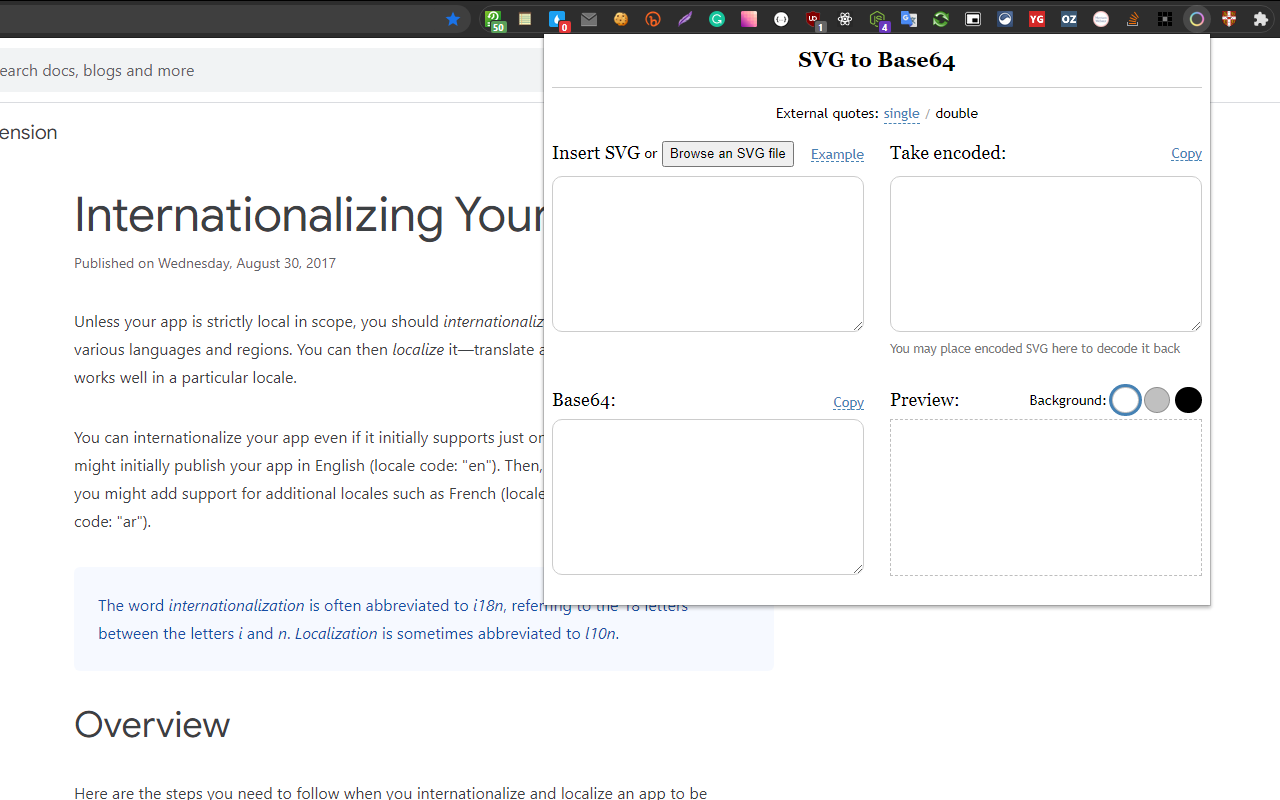Open the cookie extension icon

pos(621,19)
